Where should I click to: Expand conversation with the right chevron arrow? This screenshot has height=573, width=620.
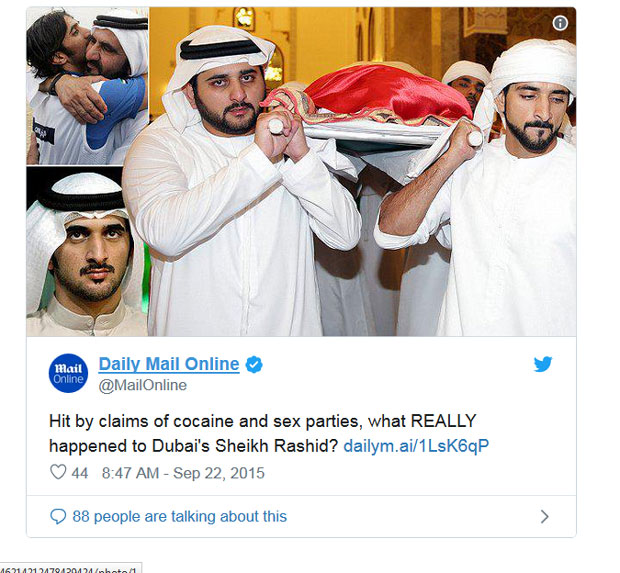pyautogui.click(x=544, y=516)
